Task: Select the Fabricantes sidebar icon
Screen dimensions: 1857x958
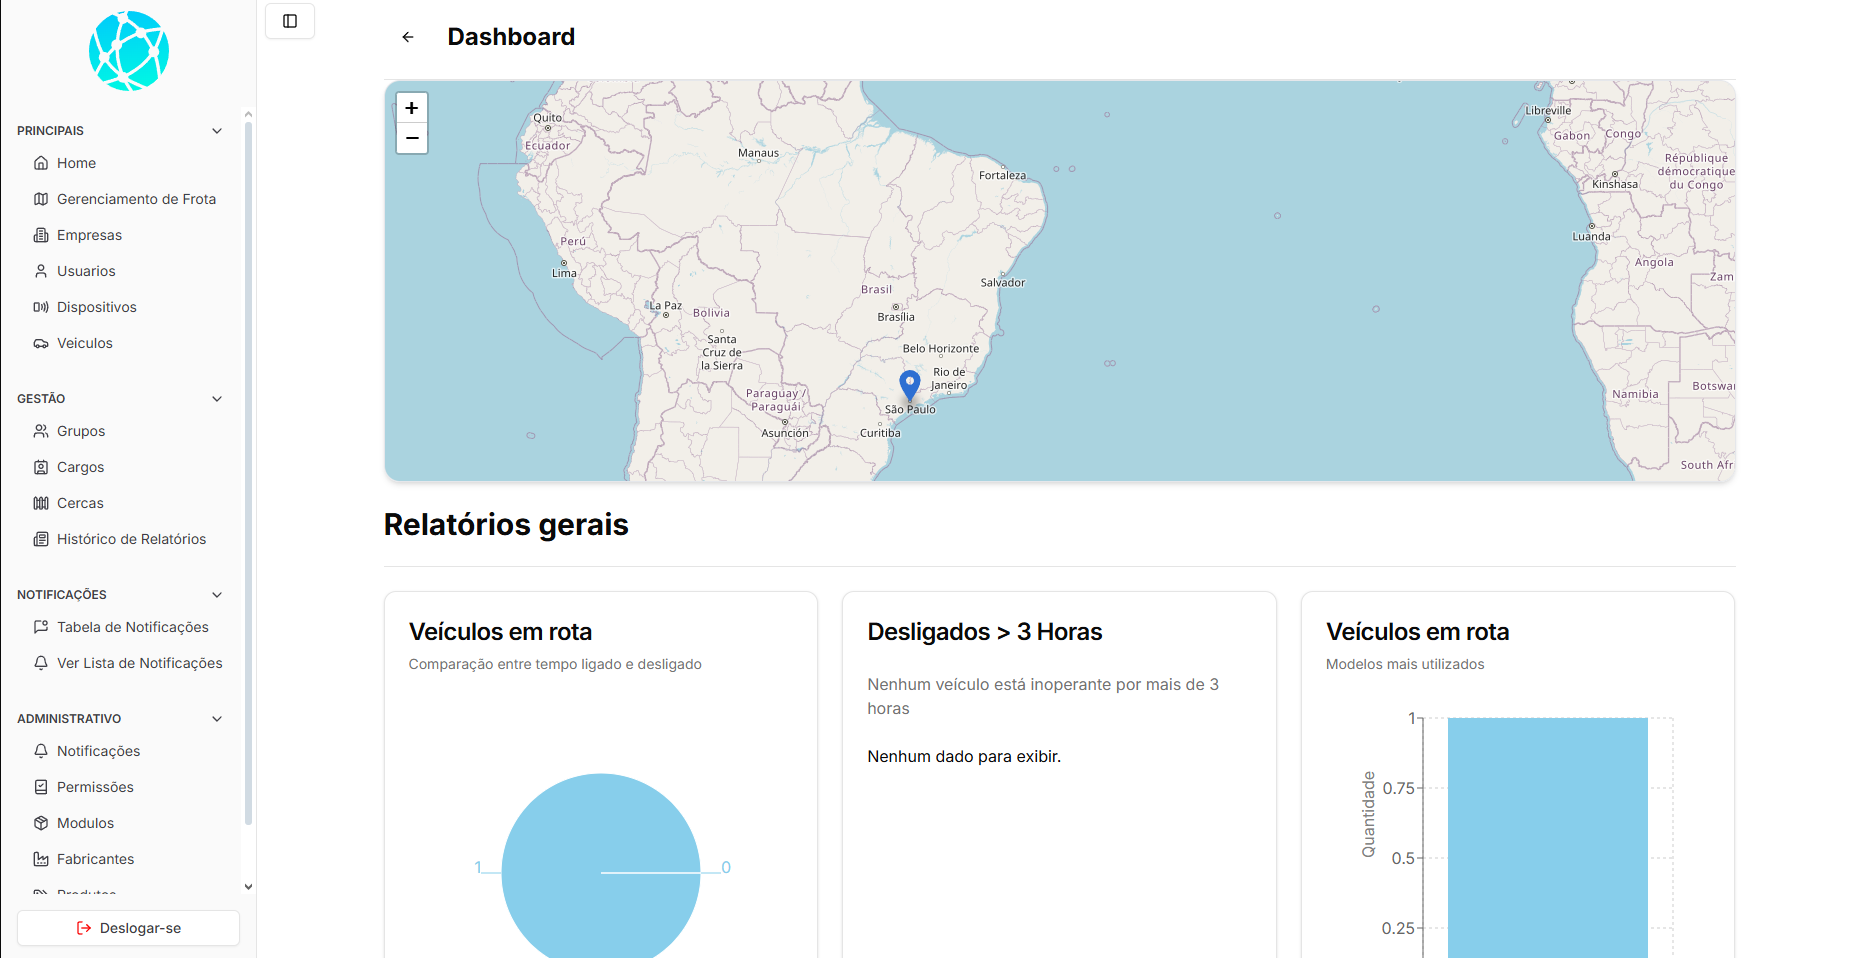Action: pyautogui.click(x=40, y=859)
